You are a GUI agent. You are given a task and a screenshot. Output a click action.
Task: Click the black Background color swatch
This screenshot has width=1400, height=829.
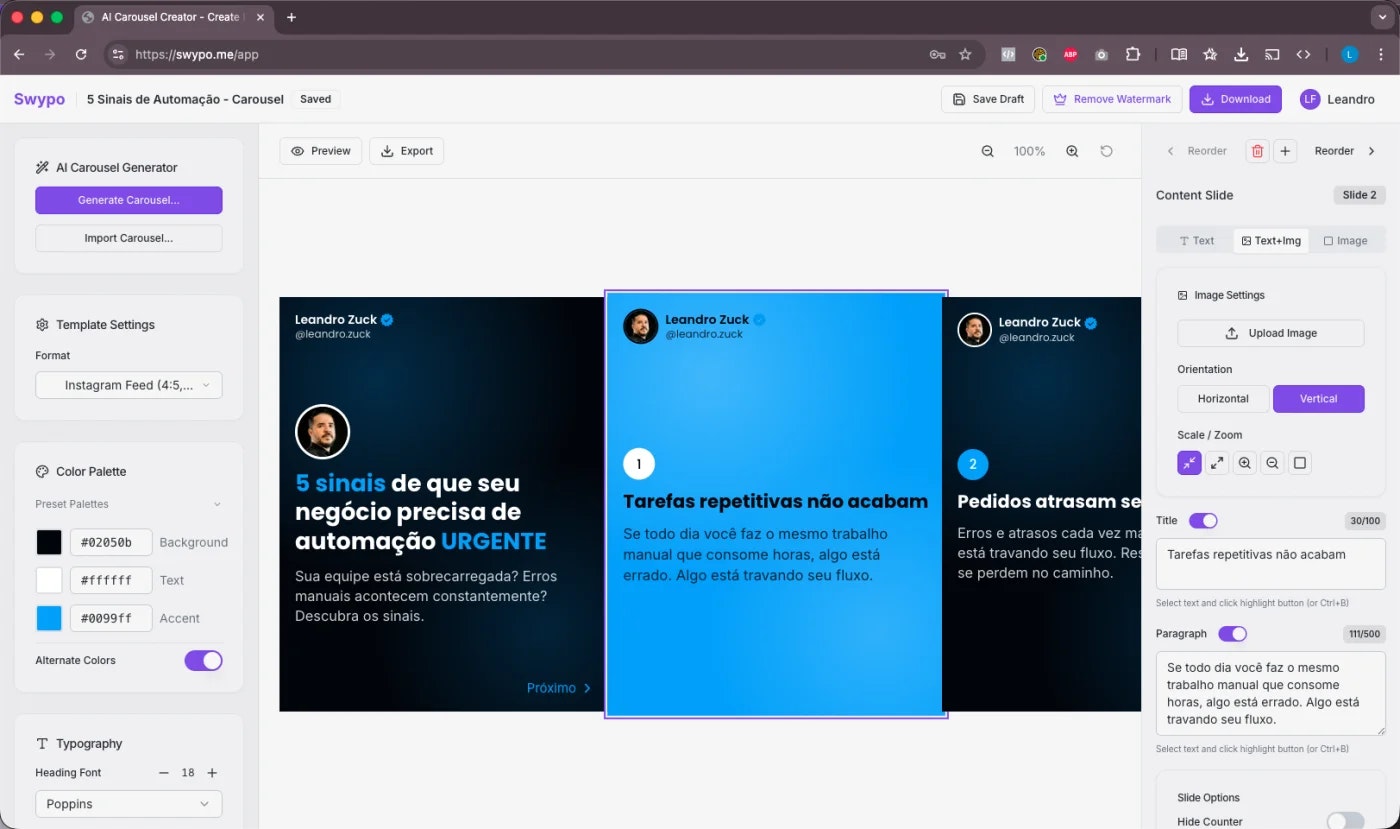[48, 541]
